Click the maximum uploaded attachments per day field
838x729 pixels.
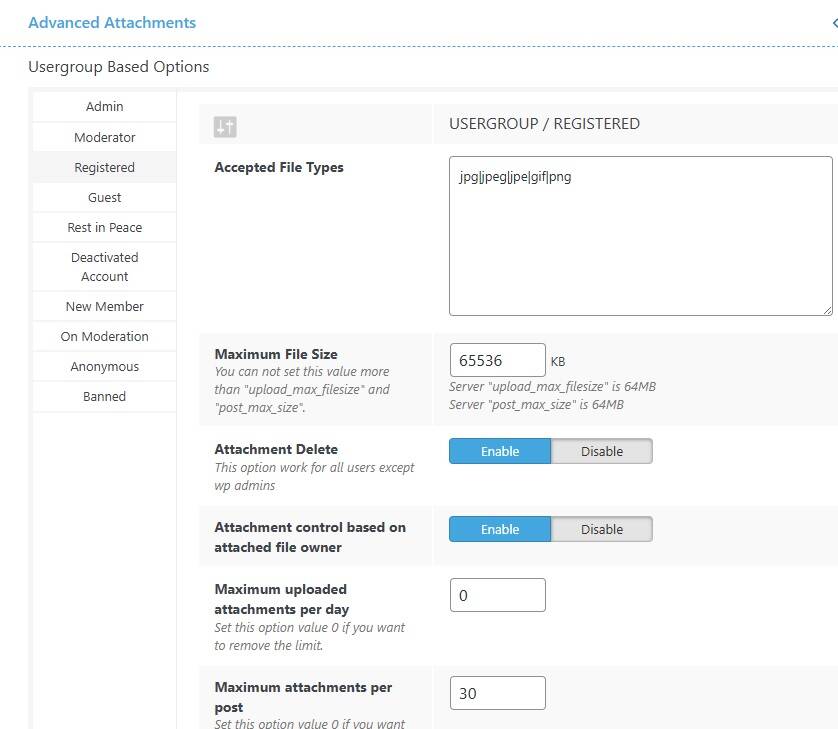tap(498, 595)
